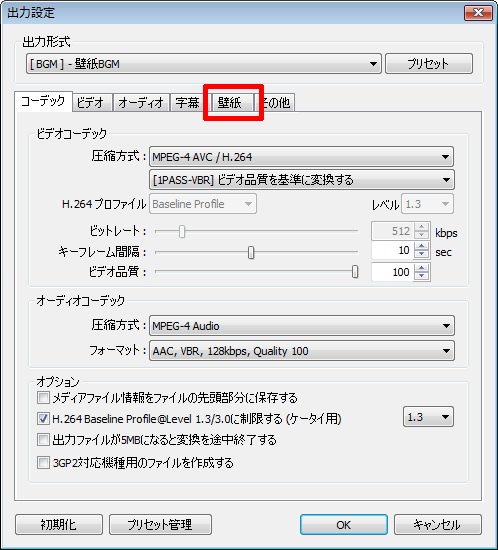498x550 pixels.
Task: Switch to the 壁紙 tab
Action: click(233, 102)
